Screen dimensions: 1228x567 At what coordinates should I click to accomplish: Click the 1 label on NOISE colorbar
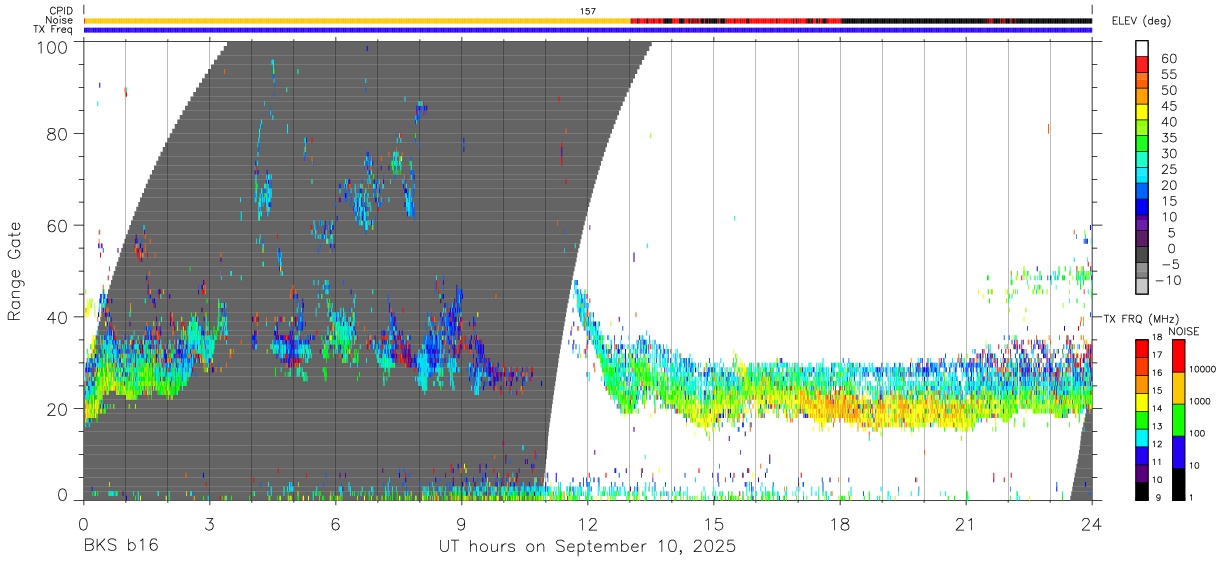[x=1192, y=497]
